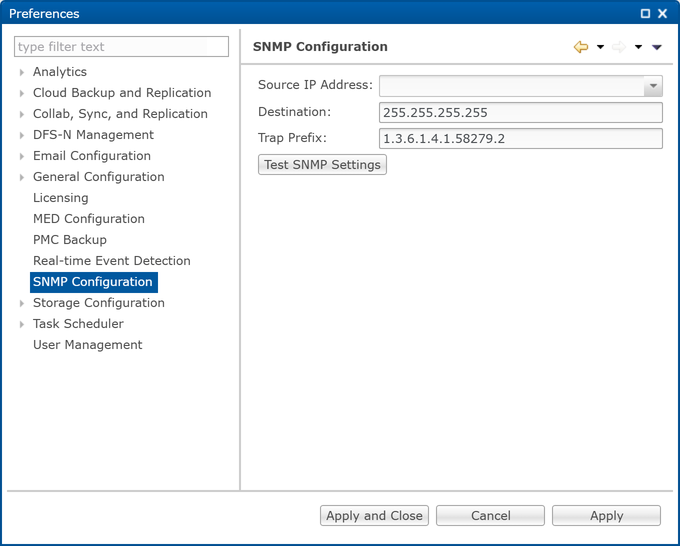
Task: Open the User Management page
Action: point(88,345)
